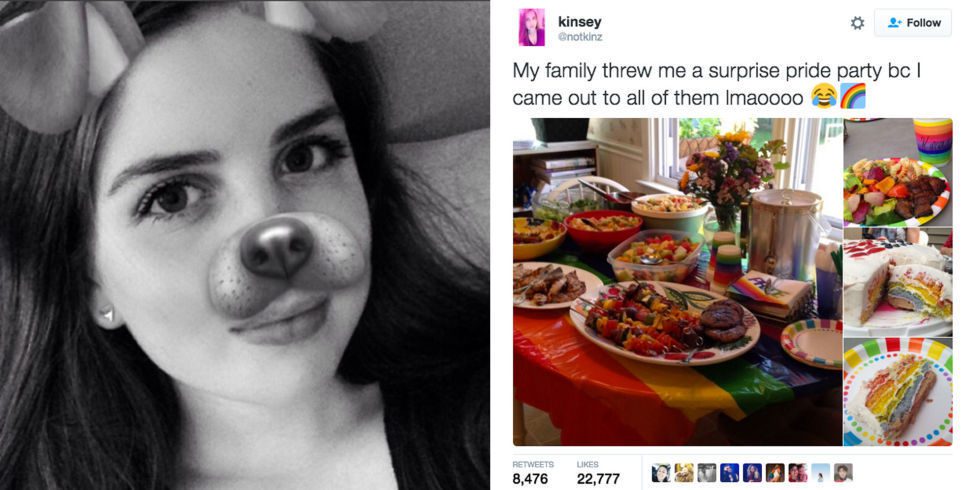Click the blue fourth liker avatar
This screenshot has width=980, height=490.
click(729, 472)
